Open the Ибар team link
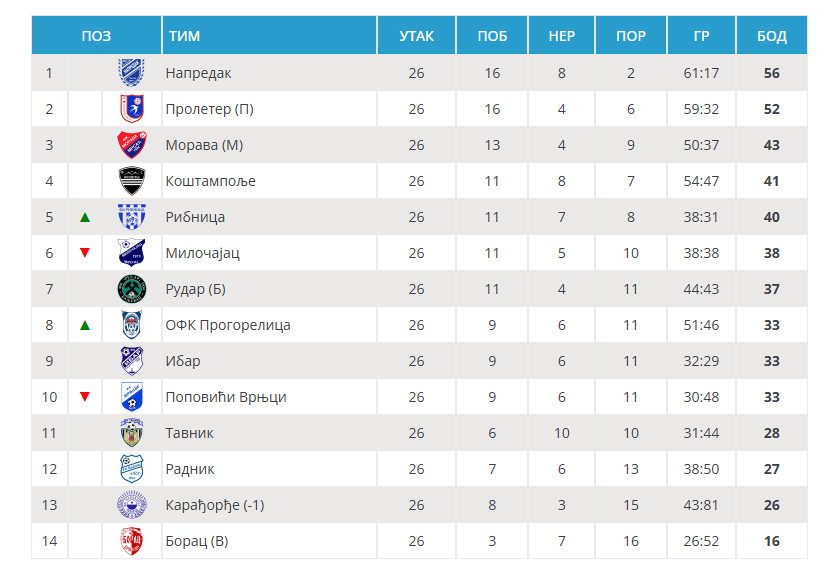829x570 pixels. [183, 361]
